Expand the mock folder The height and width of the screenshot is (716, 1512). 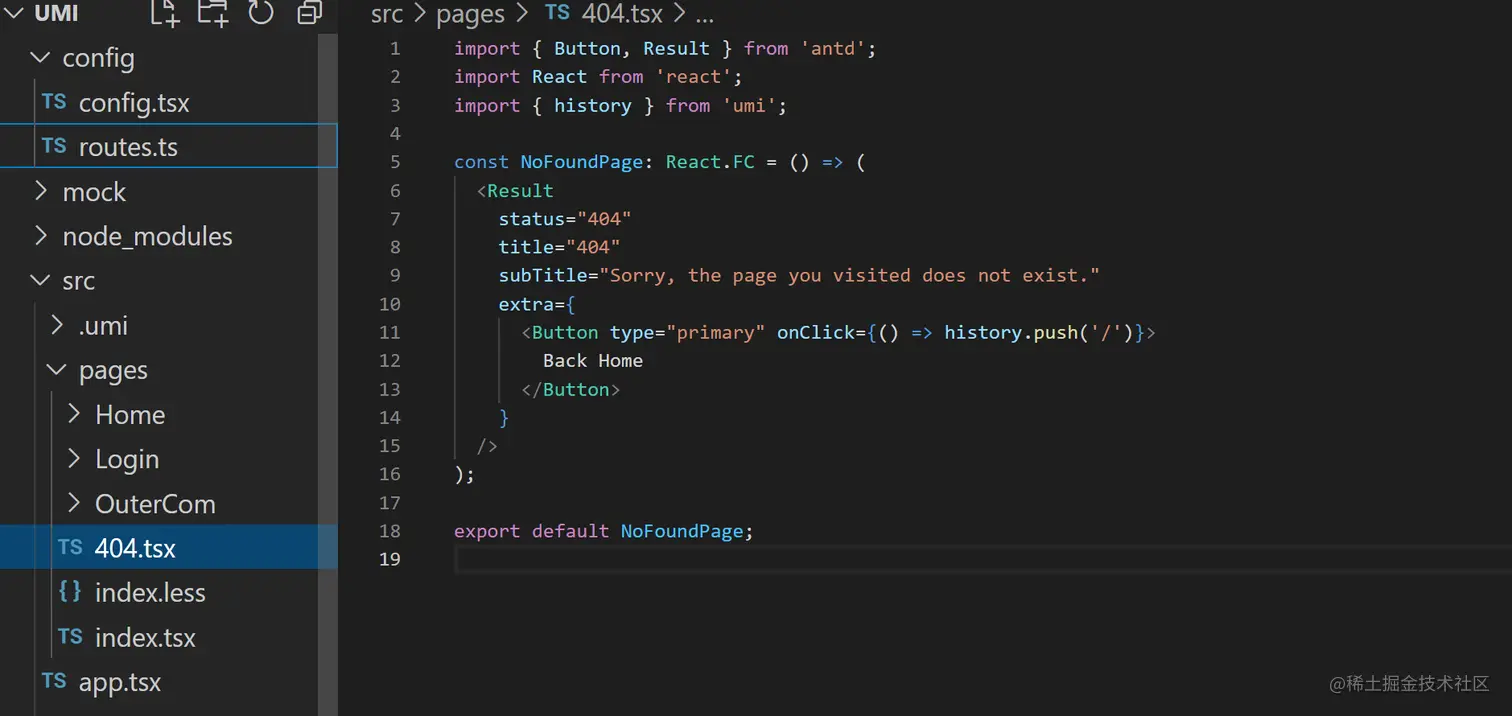pos(40,191)
